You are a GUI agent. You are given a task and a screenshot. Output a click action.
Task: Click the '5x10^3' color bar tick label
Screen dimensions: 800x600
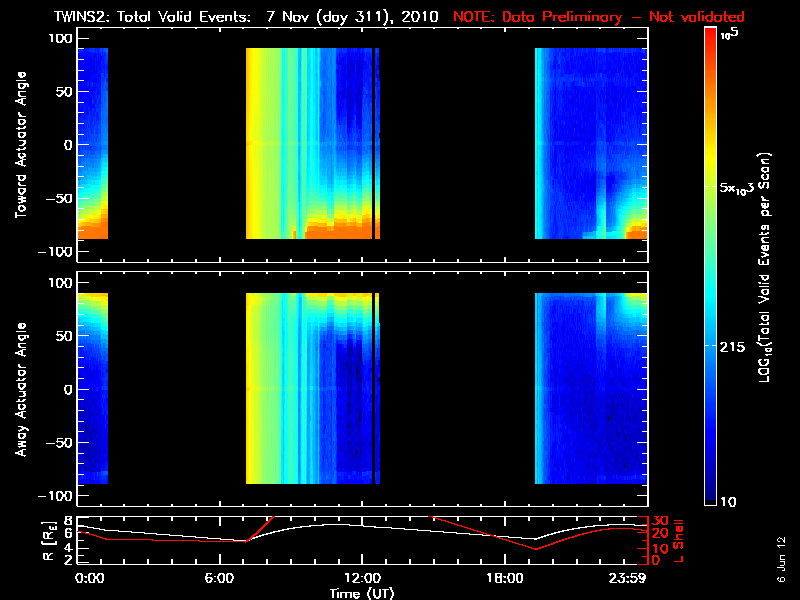pos(736,187)
